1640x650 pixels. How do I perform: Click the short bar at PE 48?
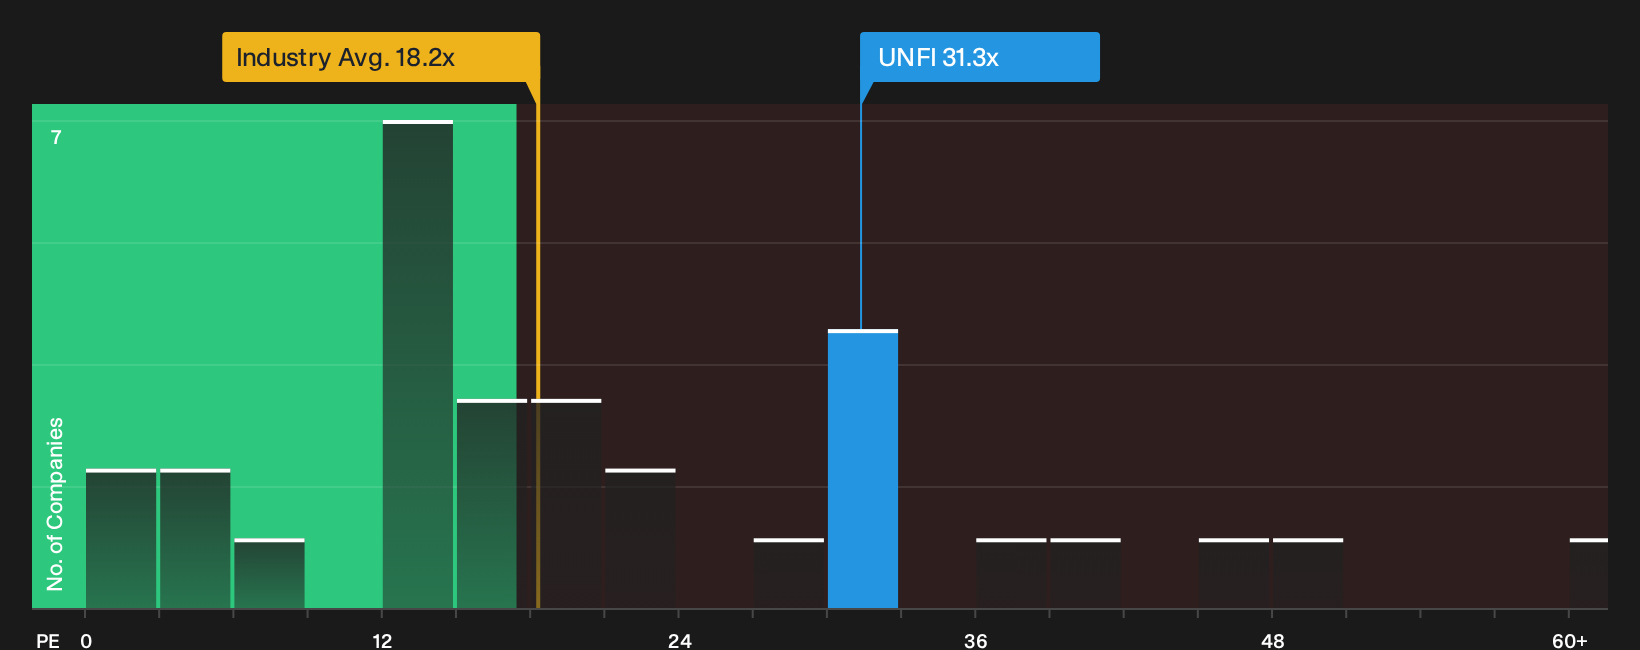coord(1308,574)
